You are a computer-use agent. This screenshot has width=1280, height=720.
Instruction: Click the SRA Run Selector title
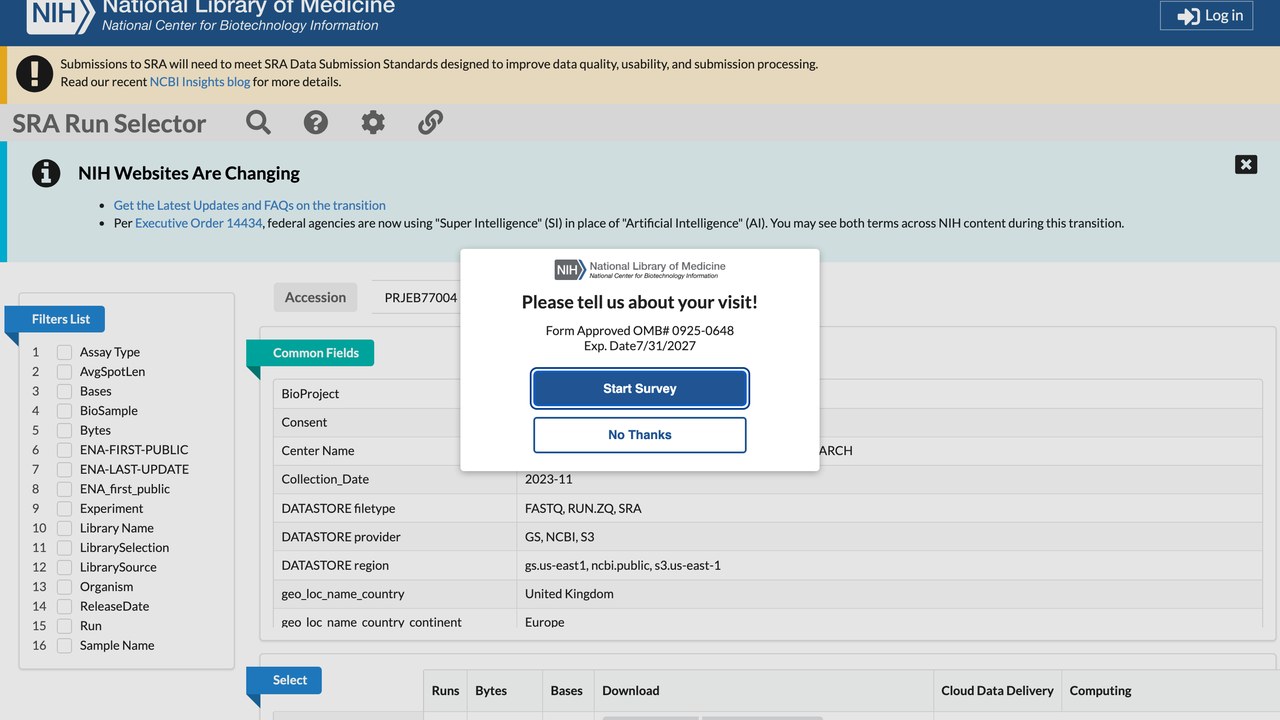tap(109, 123)
